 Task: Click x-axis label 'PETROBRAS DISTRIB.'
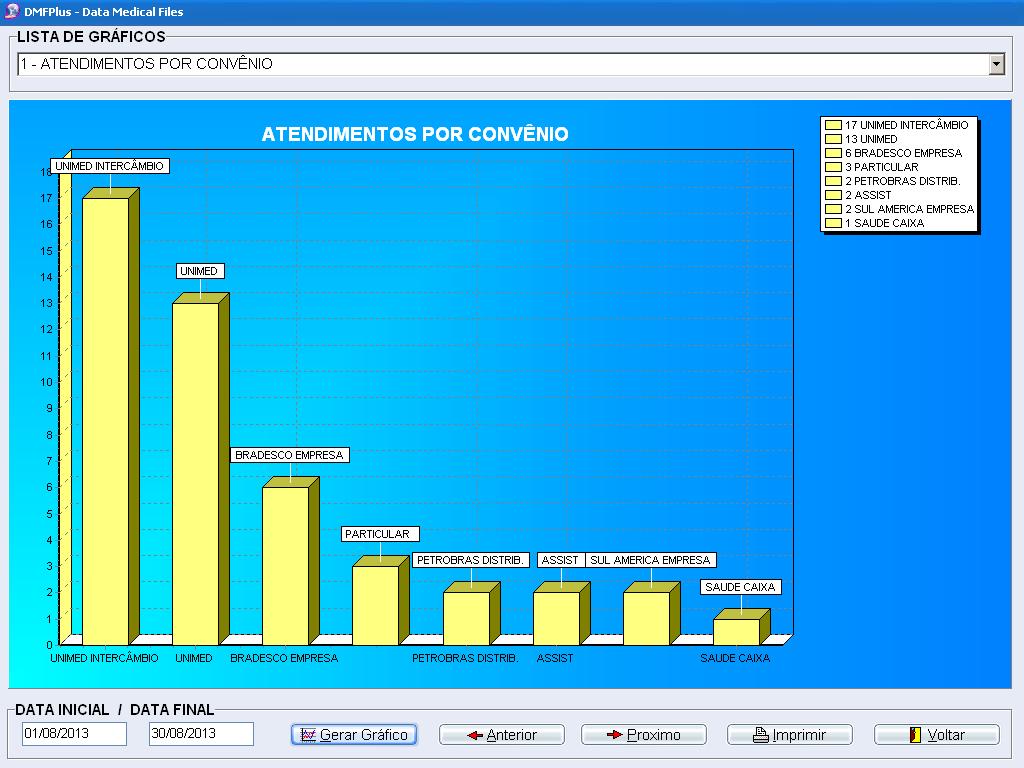pos(465,658)
